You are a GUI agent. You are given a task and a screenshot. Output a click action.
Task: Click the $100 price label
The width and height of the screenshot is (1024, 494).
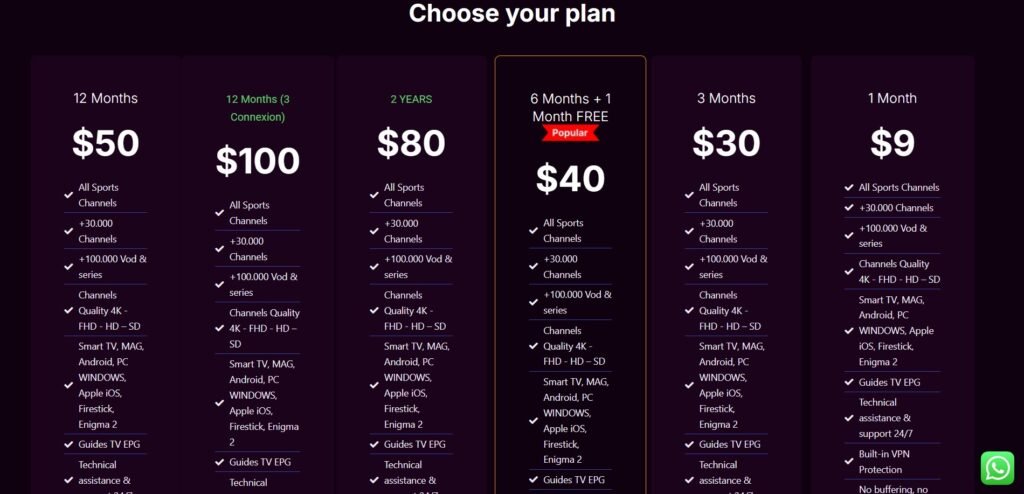coord(257,161)
